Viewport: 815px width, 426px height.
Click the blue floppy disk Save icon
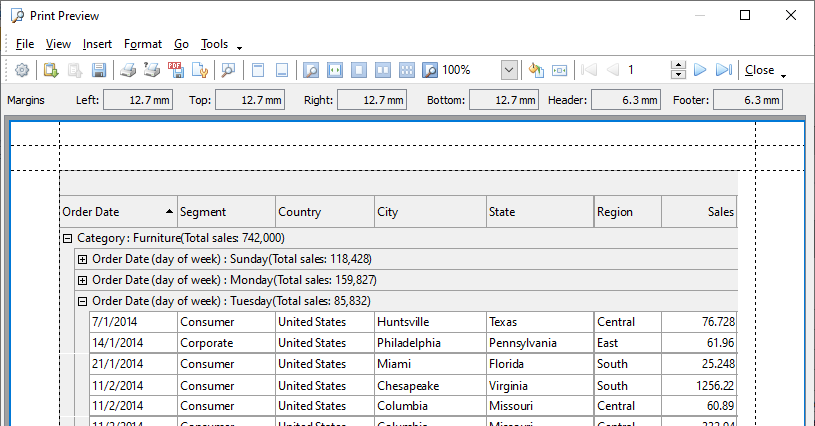(x=99, y=70)
